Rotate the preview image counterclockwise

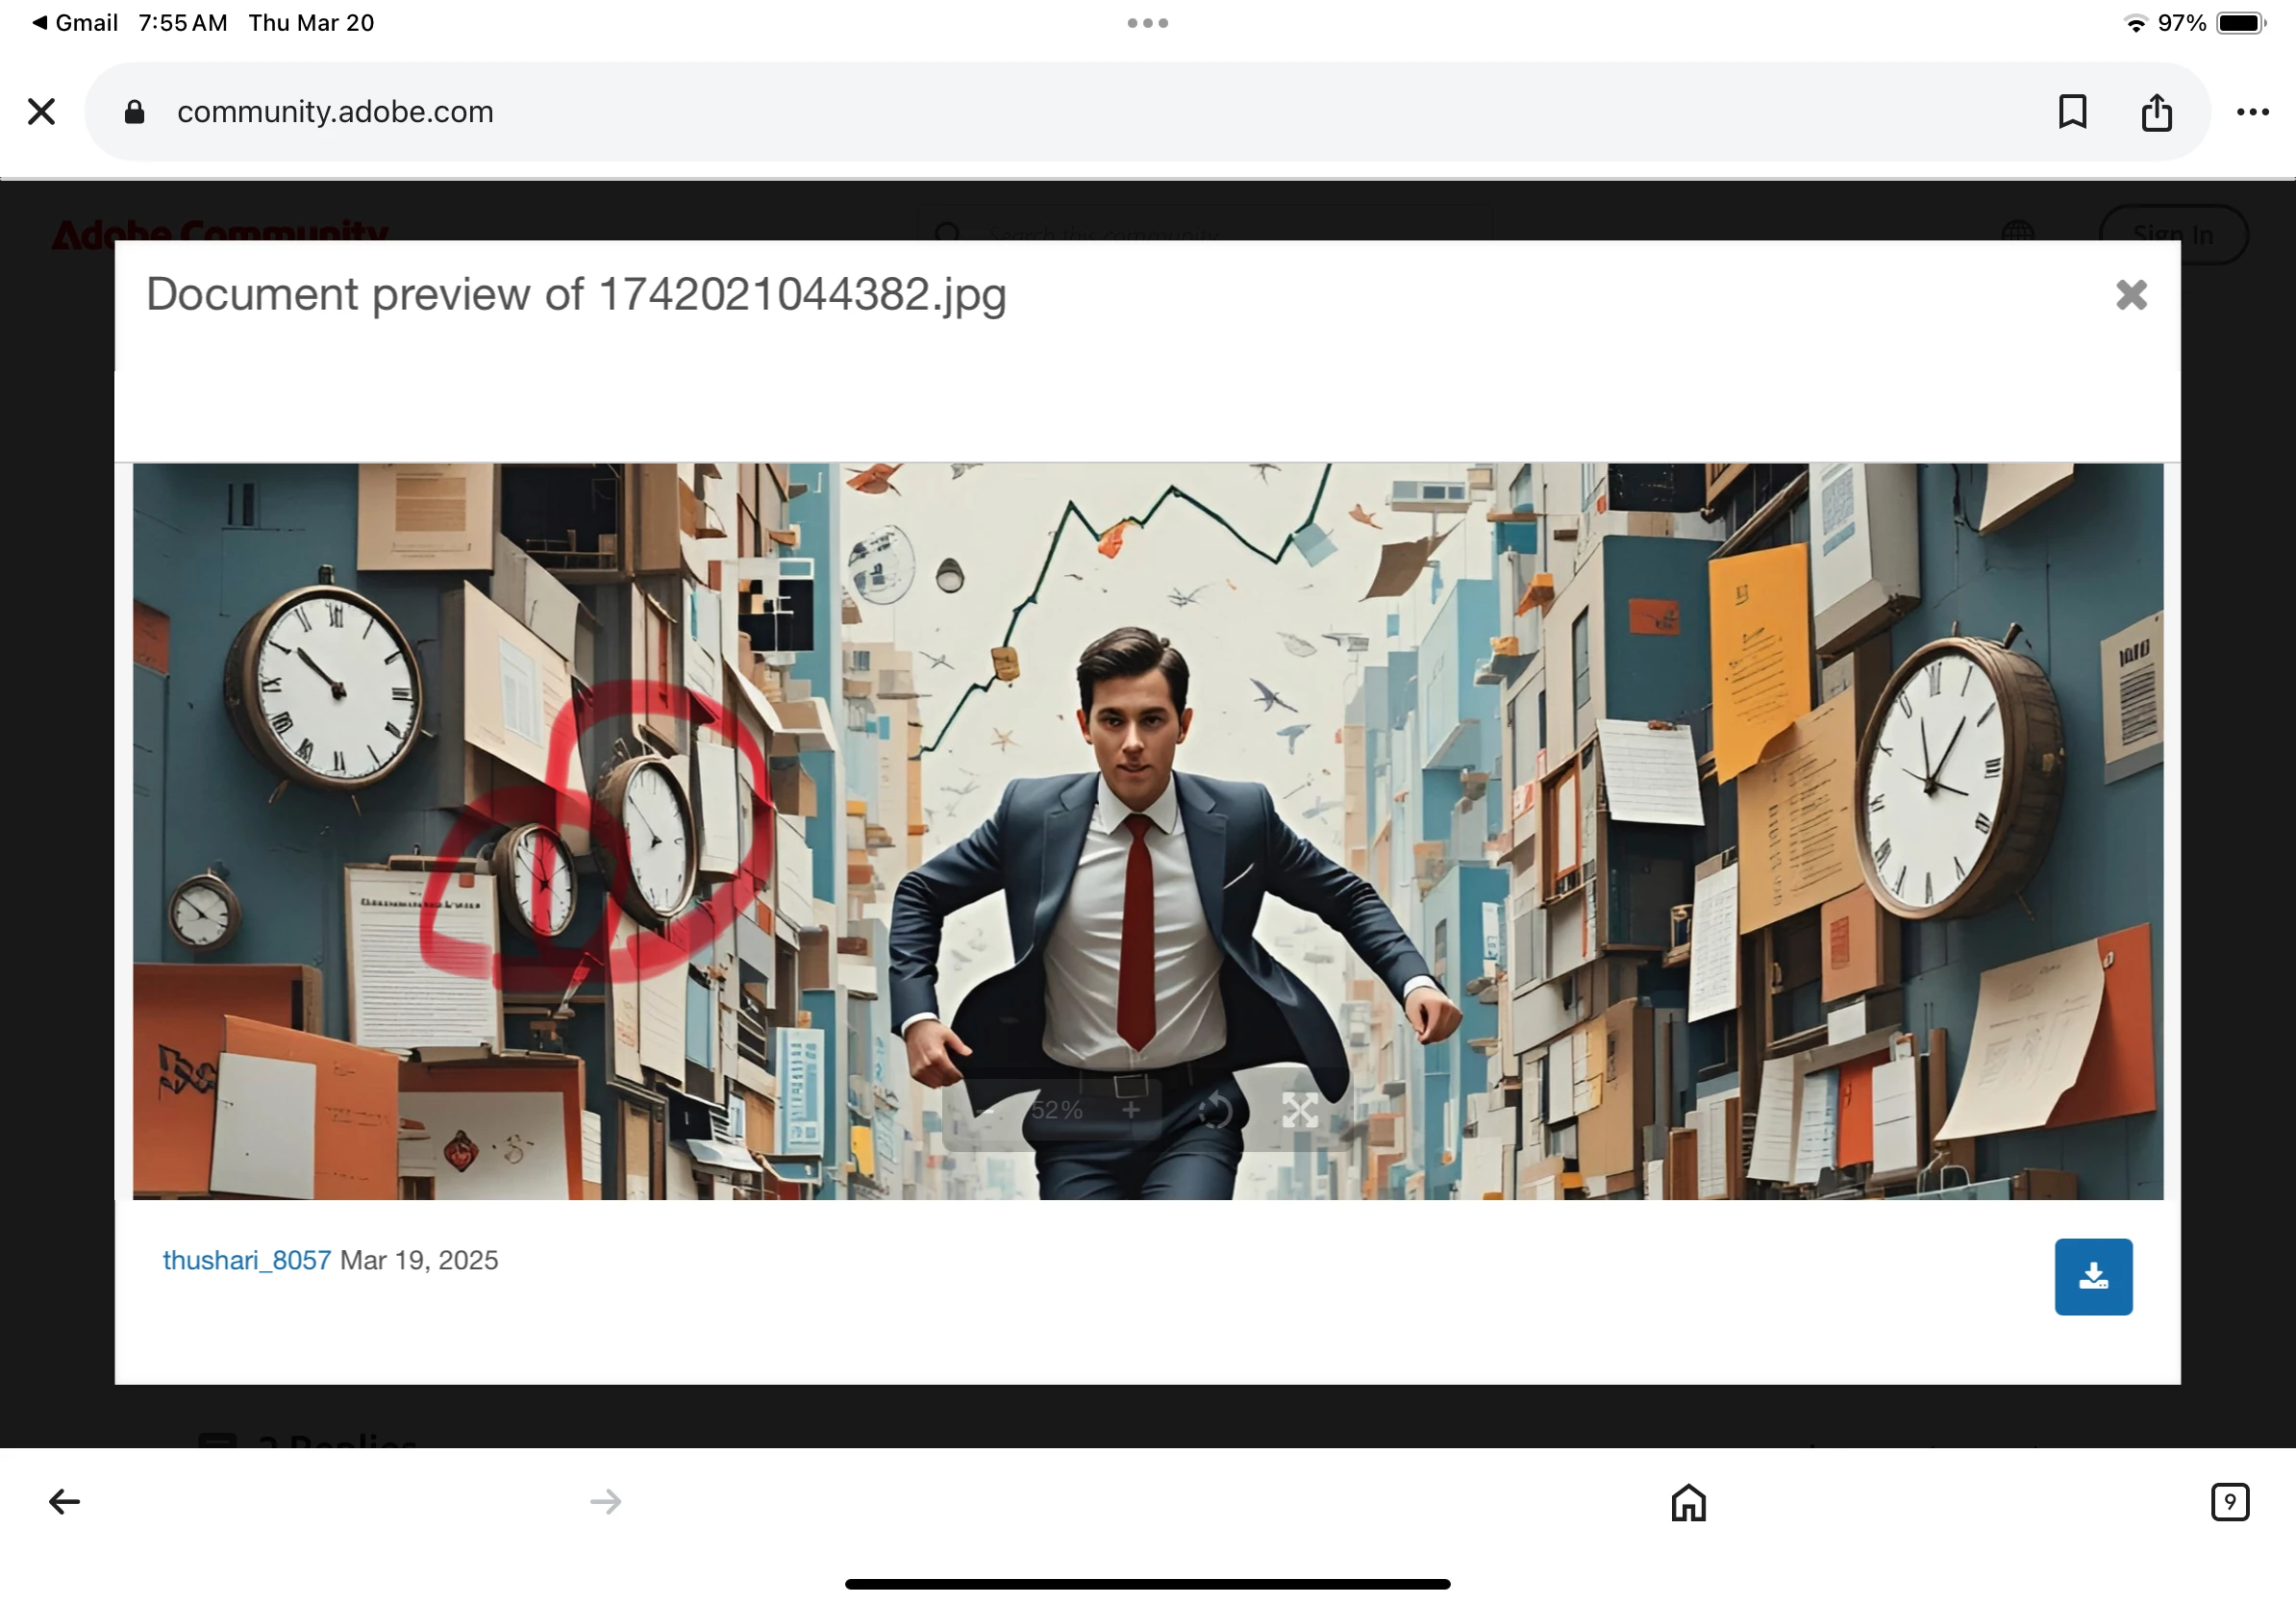pos(1215,1110)
